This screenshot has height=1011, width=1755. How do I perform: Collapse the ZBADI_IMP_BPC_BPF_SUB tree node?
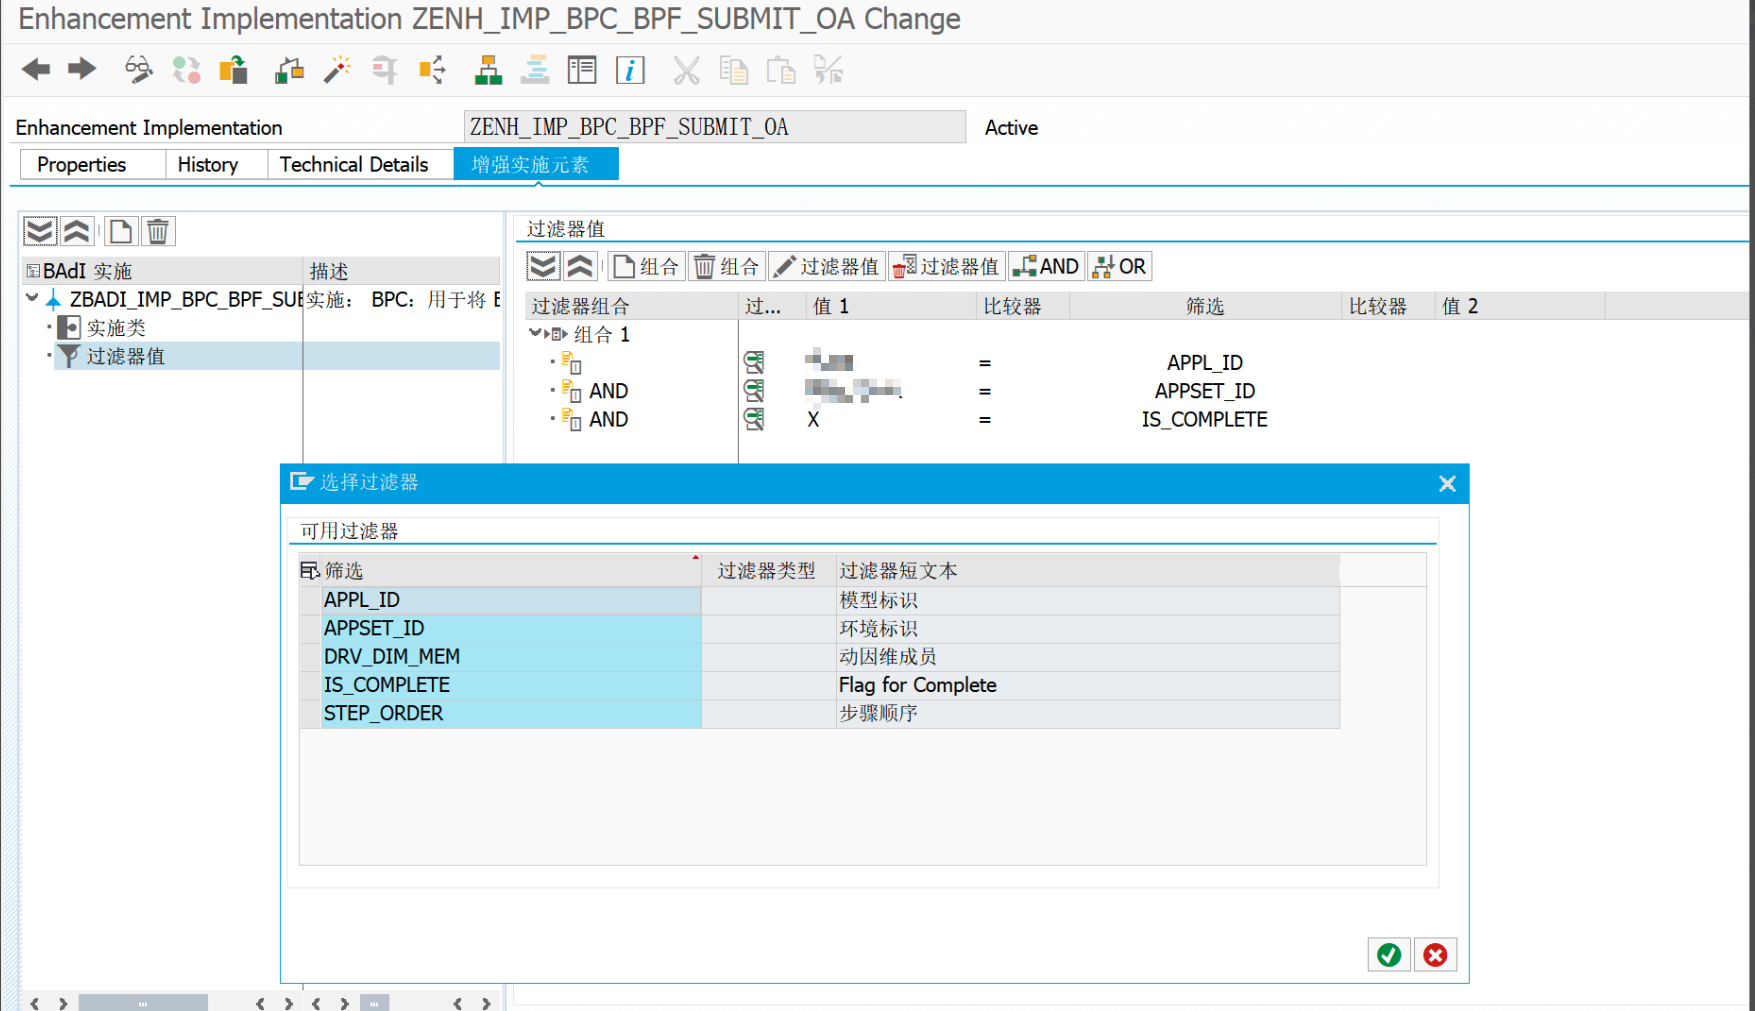tap(31, 298)
